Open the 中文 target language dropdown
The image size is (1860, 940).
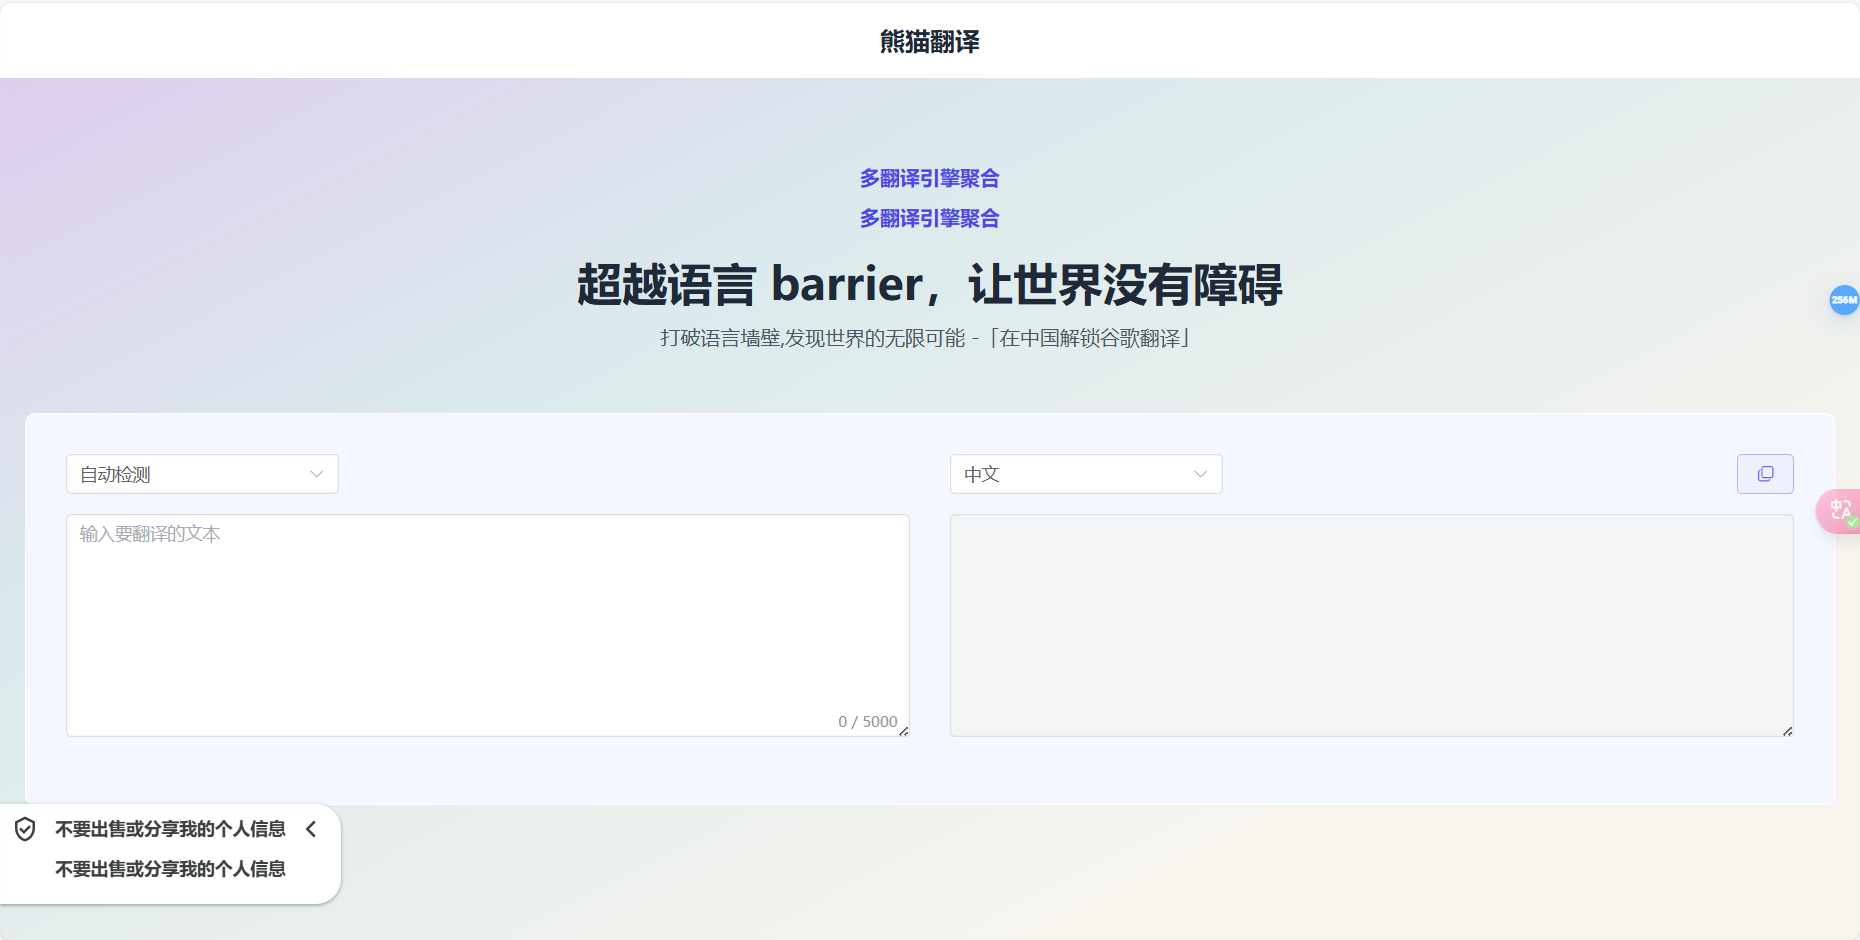pos(1085,473)
